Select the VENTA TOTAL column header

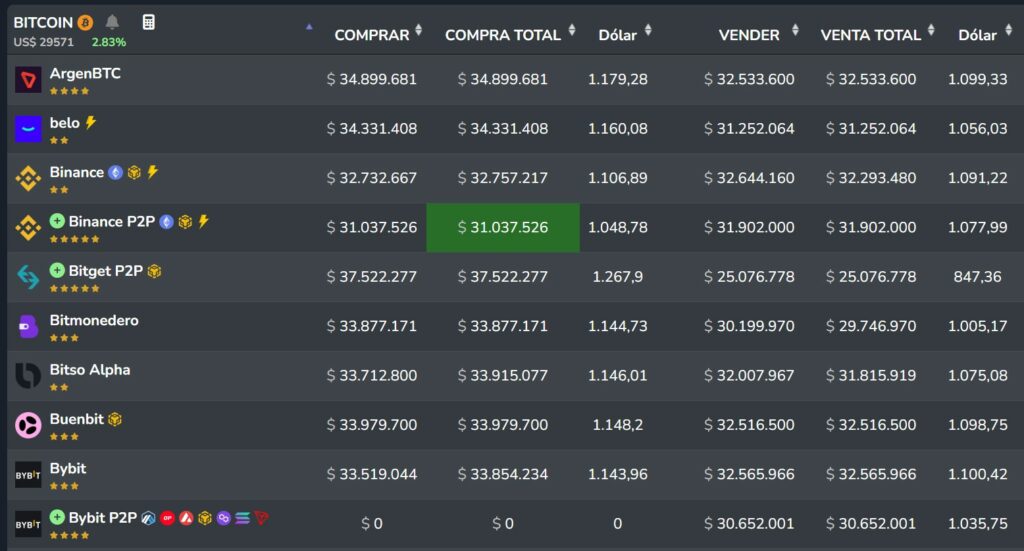[870, 35]
